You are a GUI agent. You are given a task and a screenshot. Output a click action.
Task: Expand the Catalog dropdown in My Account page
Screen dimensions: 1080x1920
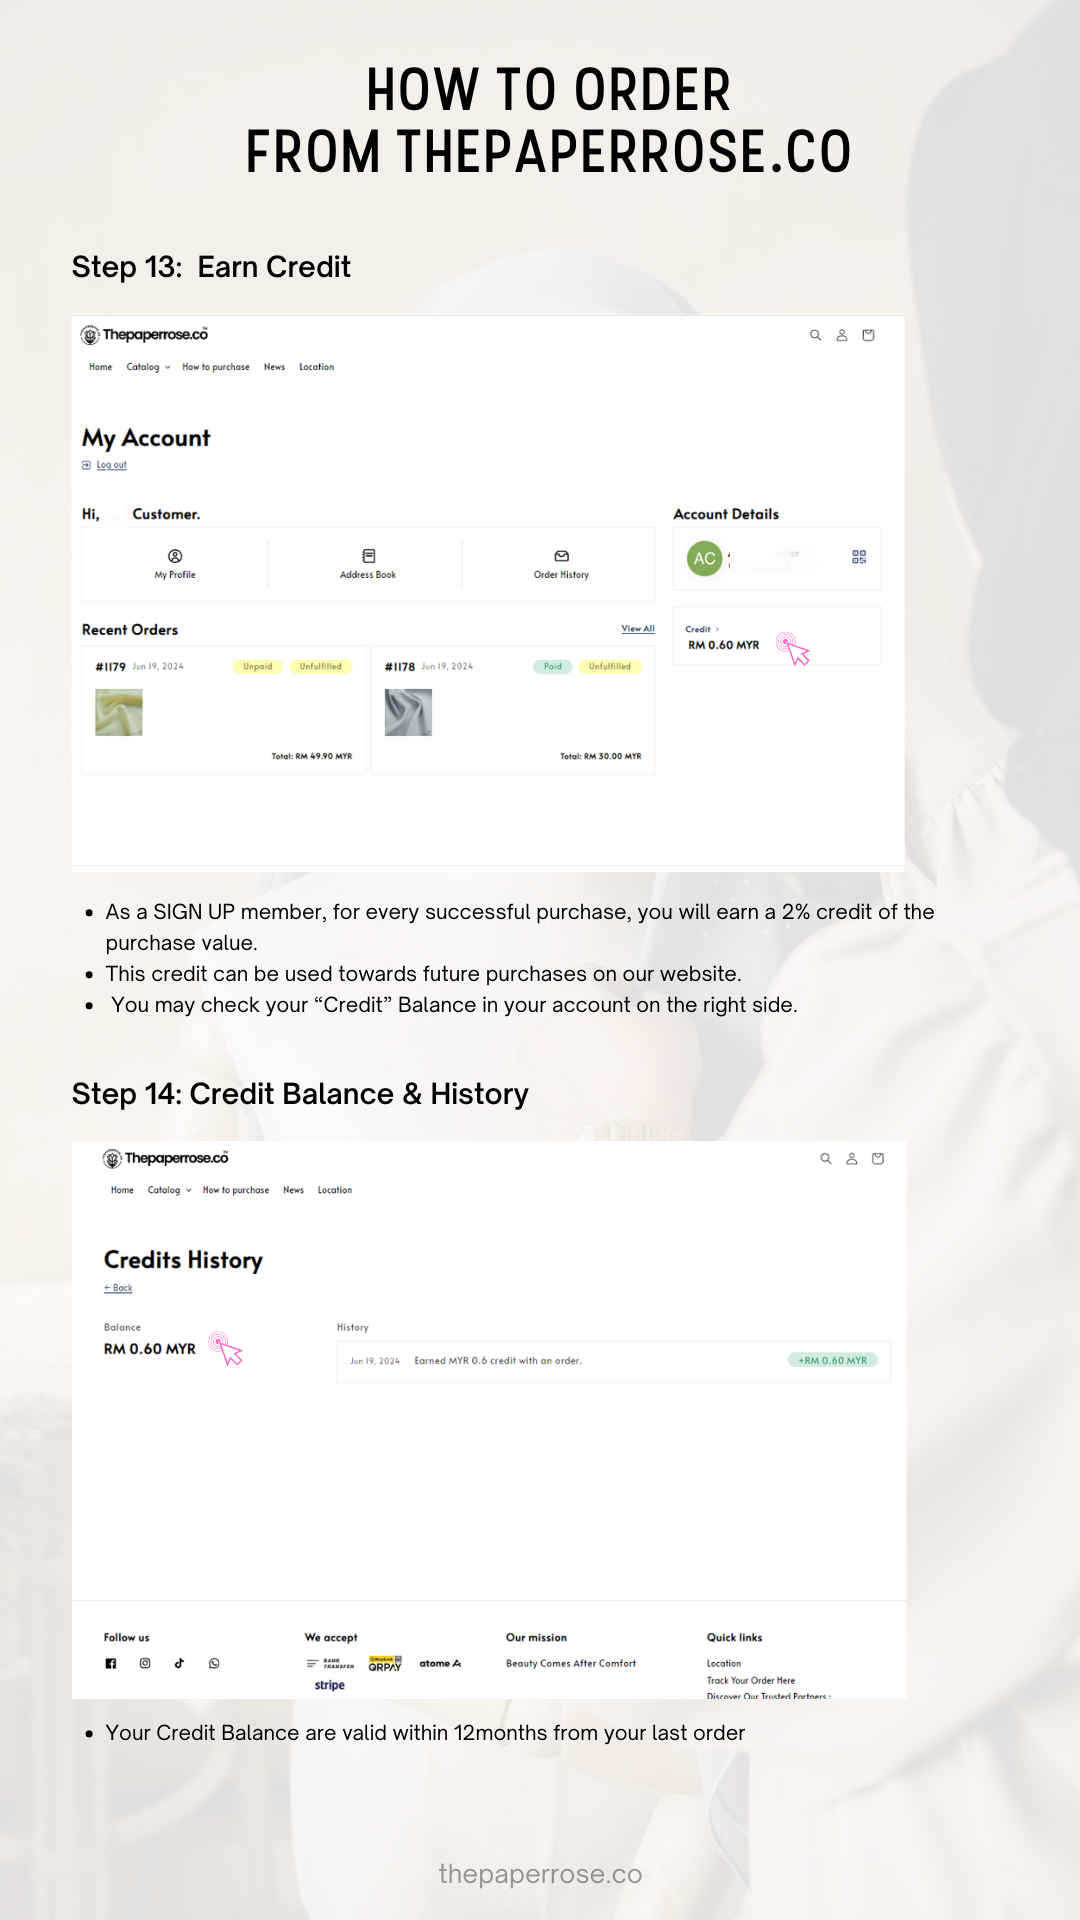[x=148, y=367]
